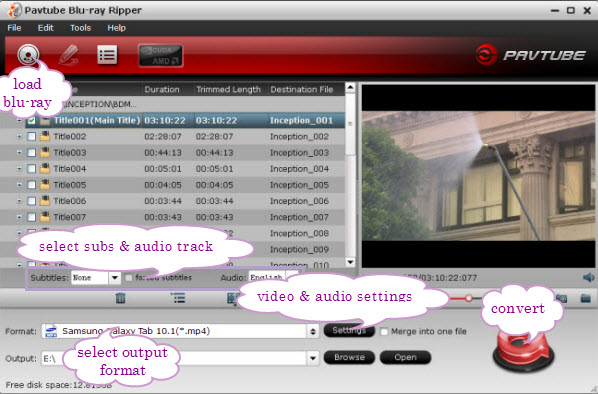Screen dimensions: 598x394
Task: Click the load Blu-ray disc icon
Action: (x=28, y=54)
